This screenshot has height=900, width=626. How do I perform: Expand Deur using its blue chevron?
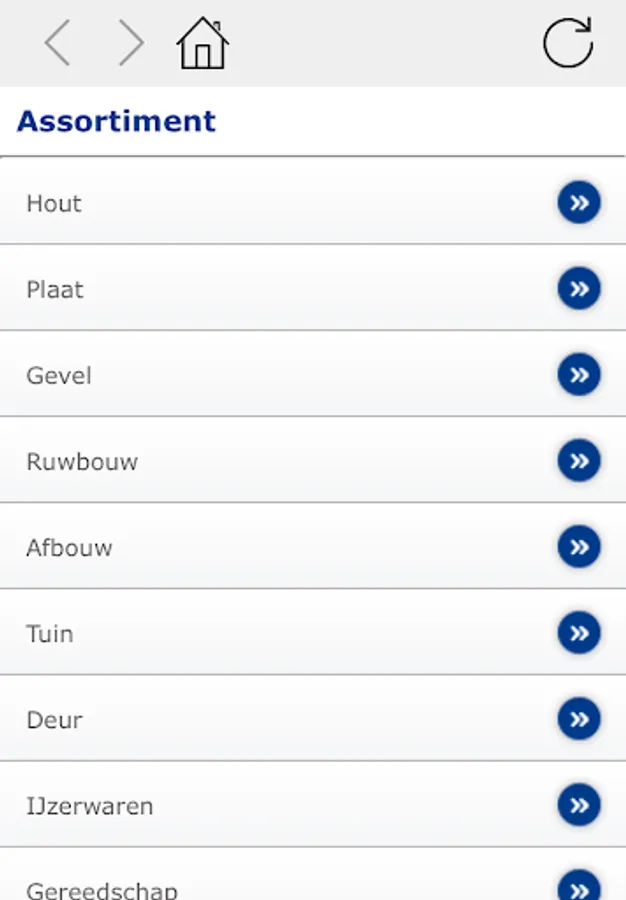click(578, 719)
